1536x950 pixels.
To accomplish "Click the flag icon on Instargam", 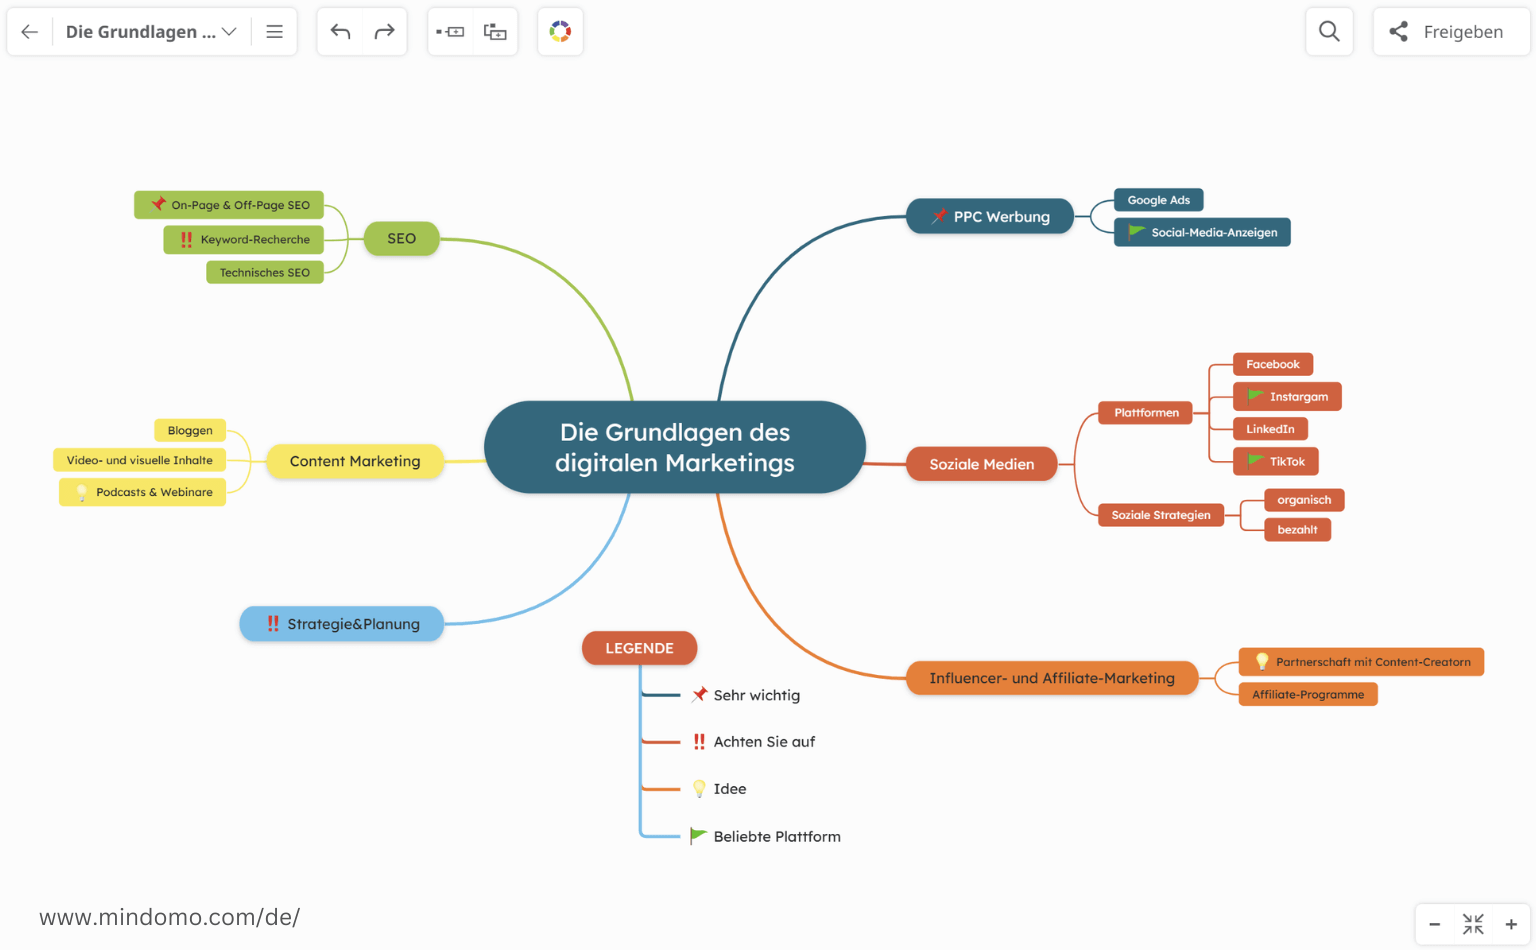I will (x=1255, y=396).
